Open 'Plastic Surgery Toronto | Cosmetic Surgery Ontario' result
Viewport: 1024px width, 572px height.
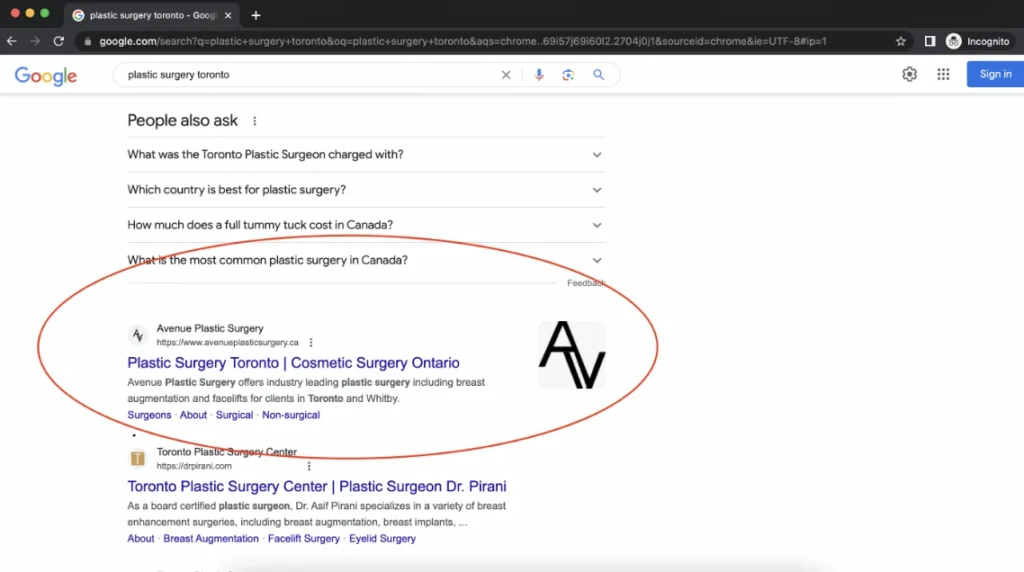click(x=293, y=363)
